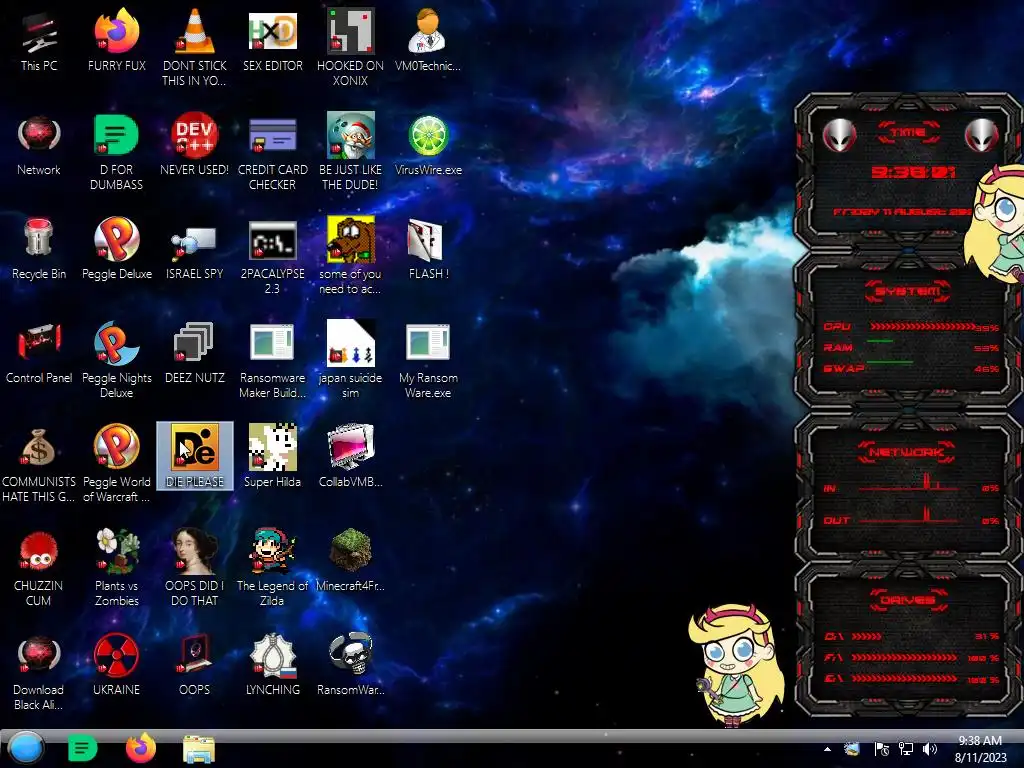Image resolution: width=1024 pixels, height=768 pixels.
Task: Select the highlighted DIE PLEASE icon
Action: (x=195, y=456)
